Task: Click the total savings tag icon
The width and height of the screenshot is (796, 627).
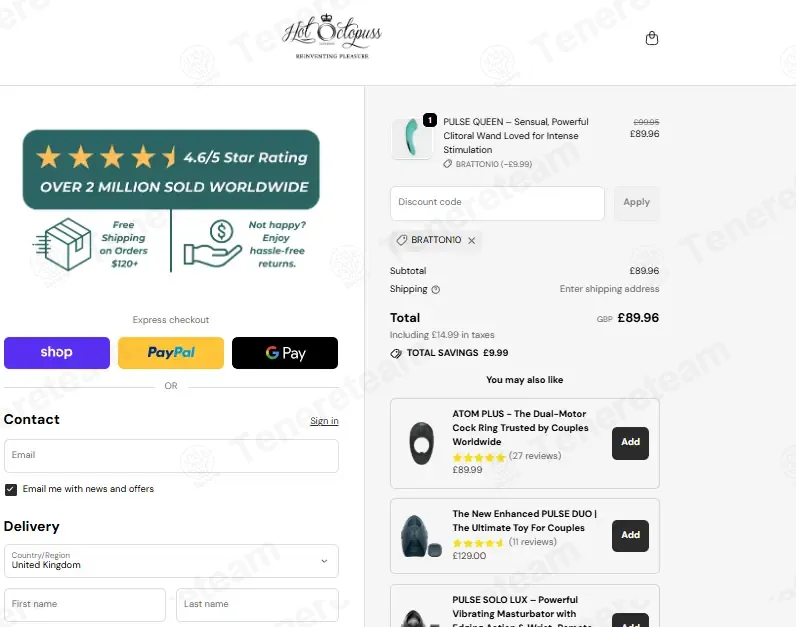Action: (396, 353)
